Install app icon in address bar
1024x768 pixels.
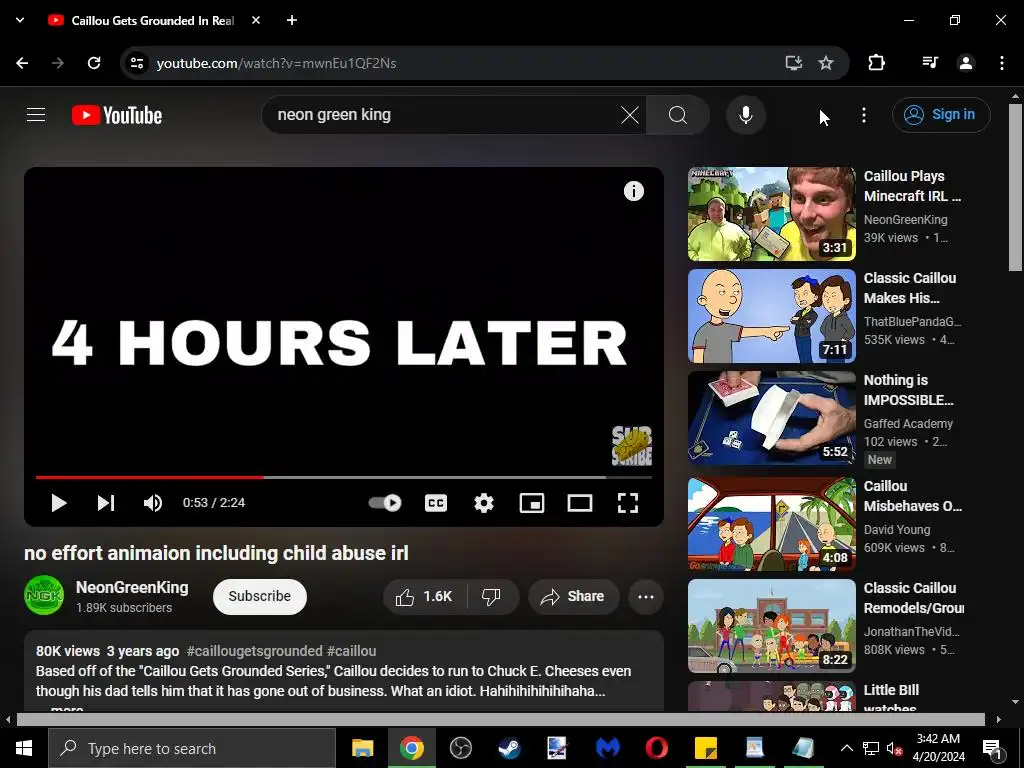793,63
